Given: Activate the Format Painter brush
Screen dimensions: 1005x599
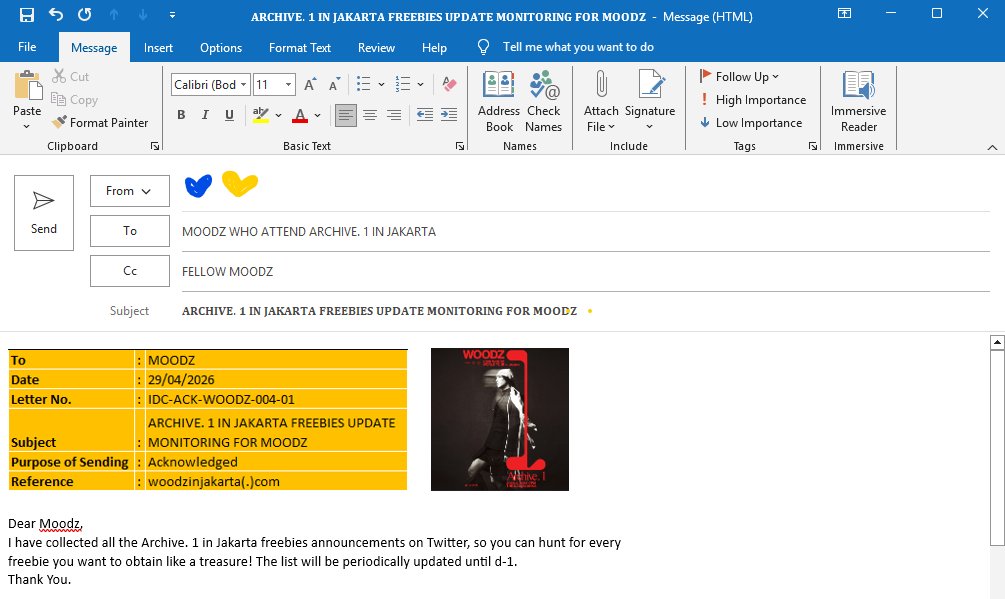Looking at the screenshot, I should [100, 122].
